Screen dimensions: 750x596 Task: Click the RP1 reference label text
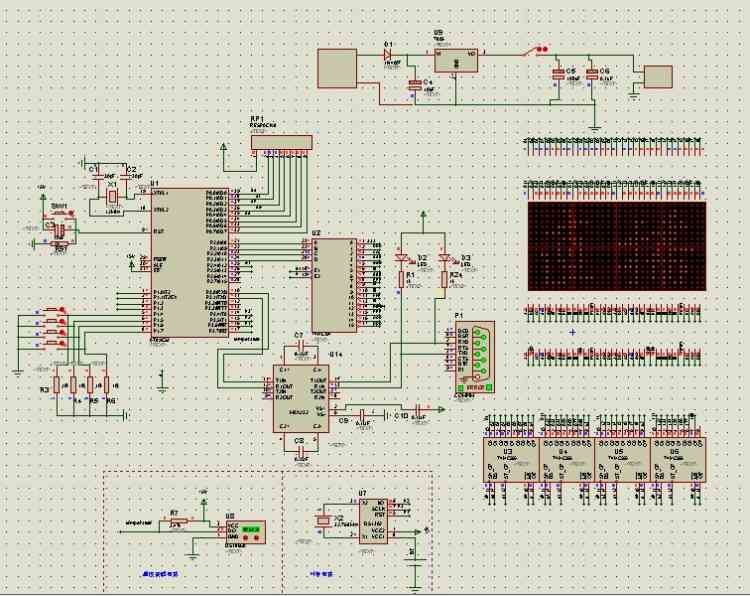[257, 119]
